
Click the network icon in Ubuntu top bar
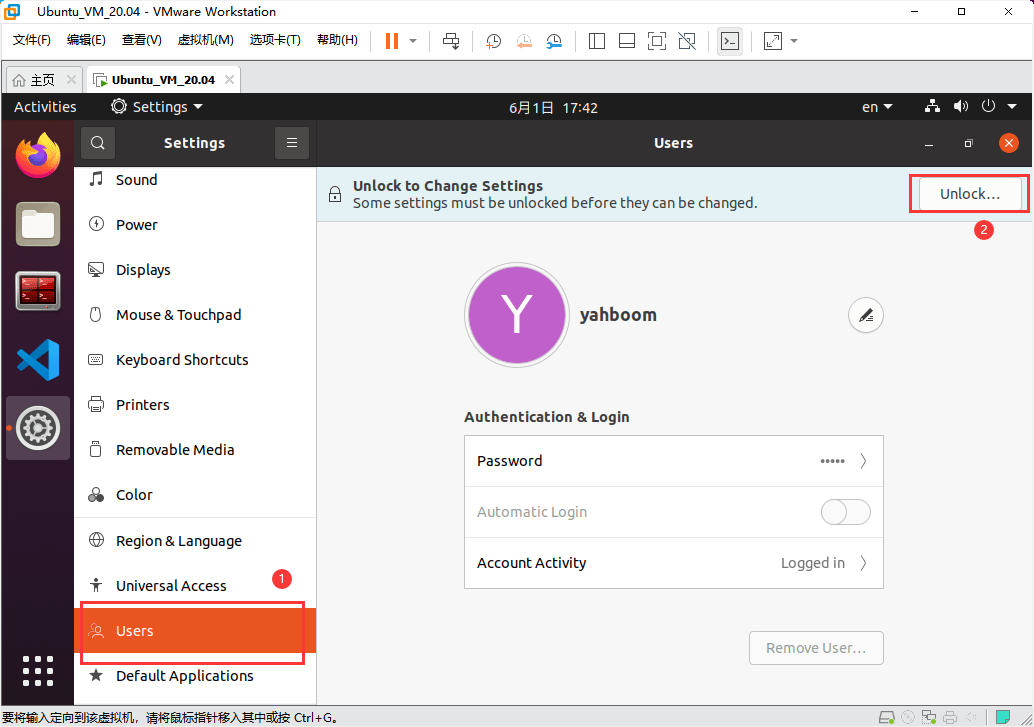932,106
